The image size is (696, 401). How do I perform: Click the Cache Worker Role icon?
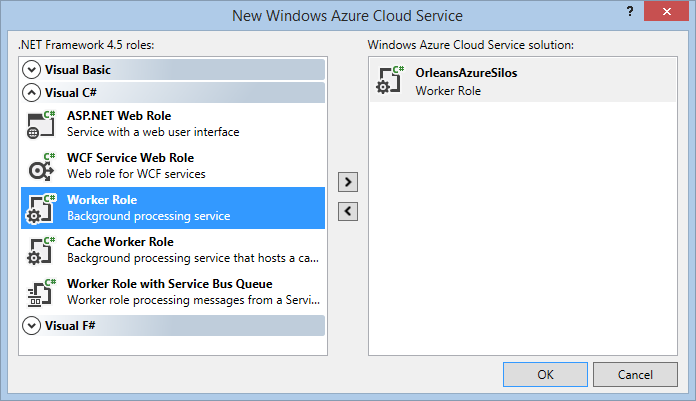(x=42, y=250)
